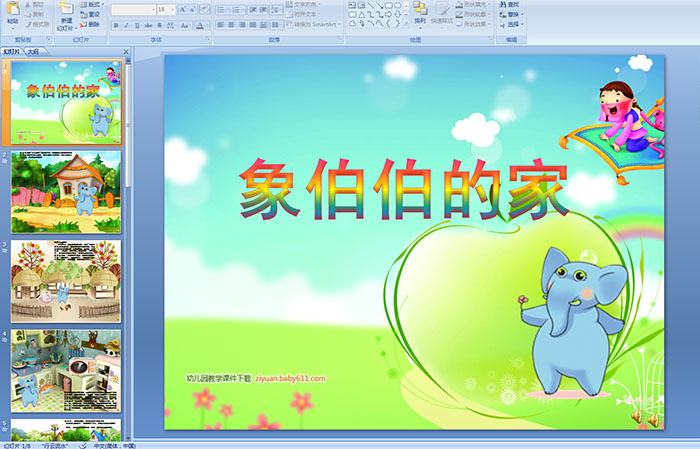Switch to the Outline (大纲) tab

[34, 51]
